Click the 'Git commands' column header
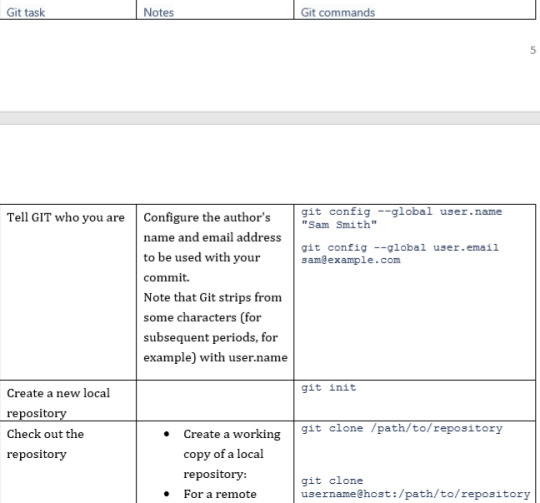The width and height of the screenshot is (540, 503). tap(338, 12)
